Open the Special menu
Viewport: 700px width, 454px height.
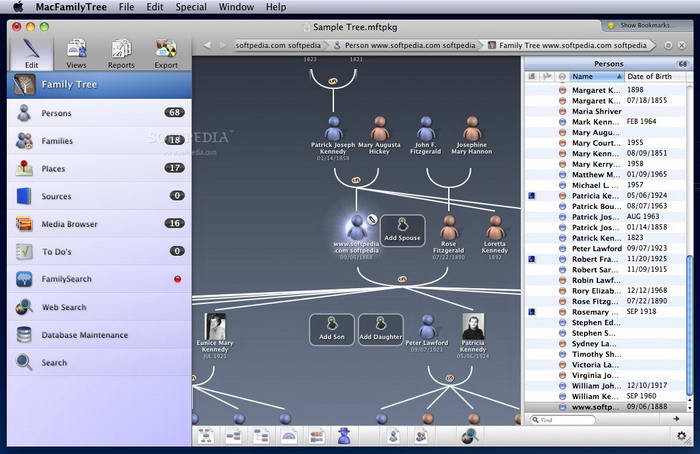pyautogui.click(x=191, y=7)
